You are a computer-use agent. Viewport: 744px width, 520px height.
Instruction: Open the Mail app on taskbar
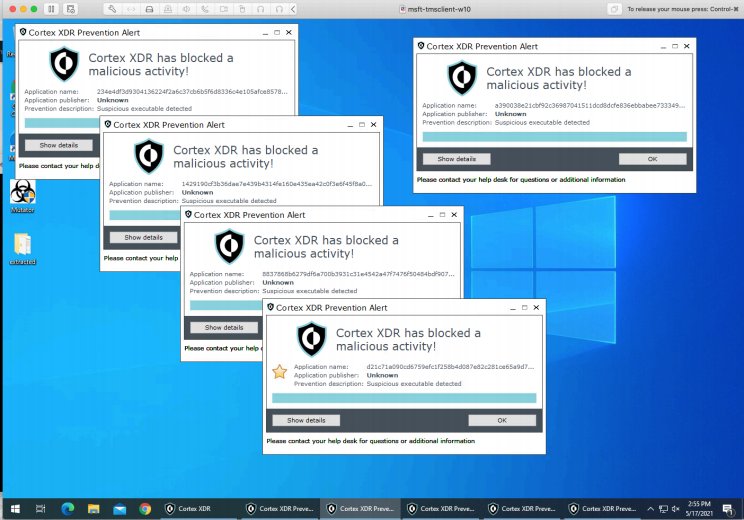(x=120, y=509)
